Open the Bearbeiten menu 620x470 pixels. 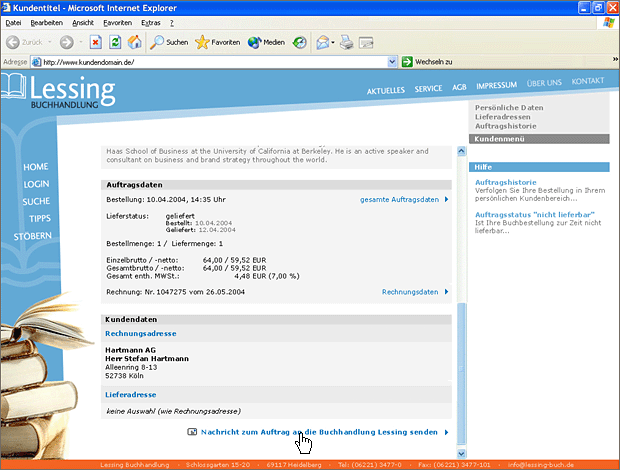[x=47, y=23]
